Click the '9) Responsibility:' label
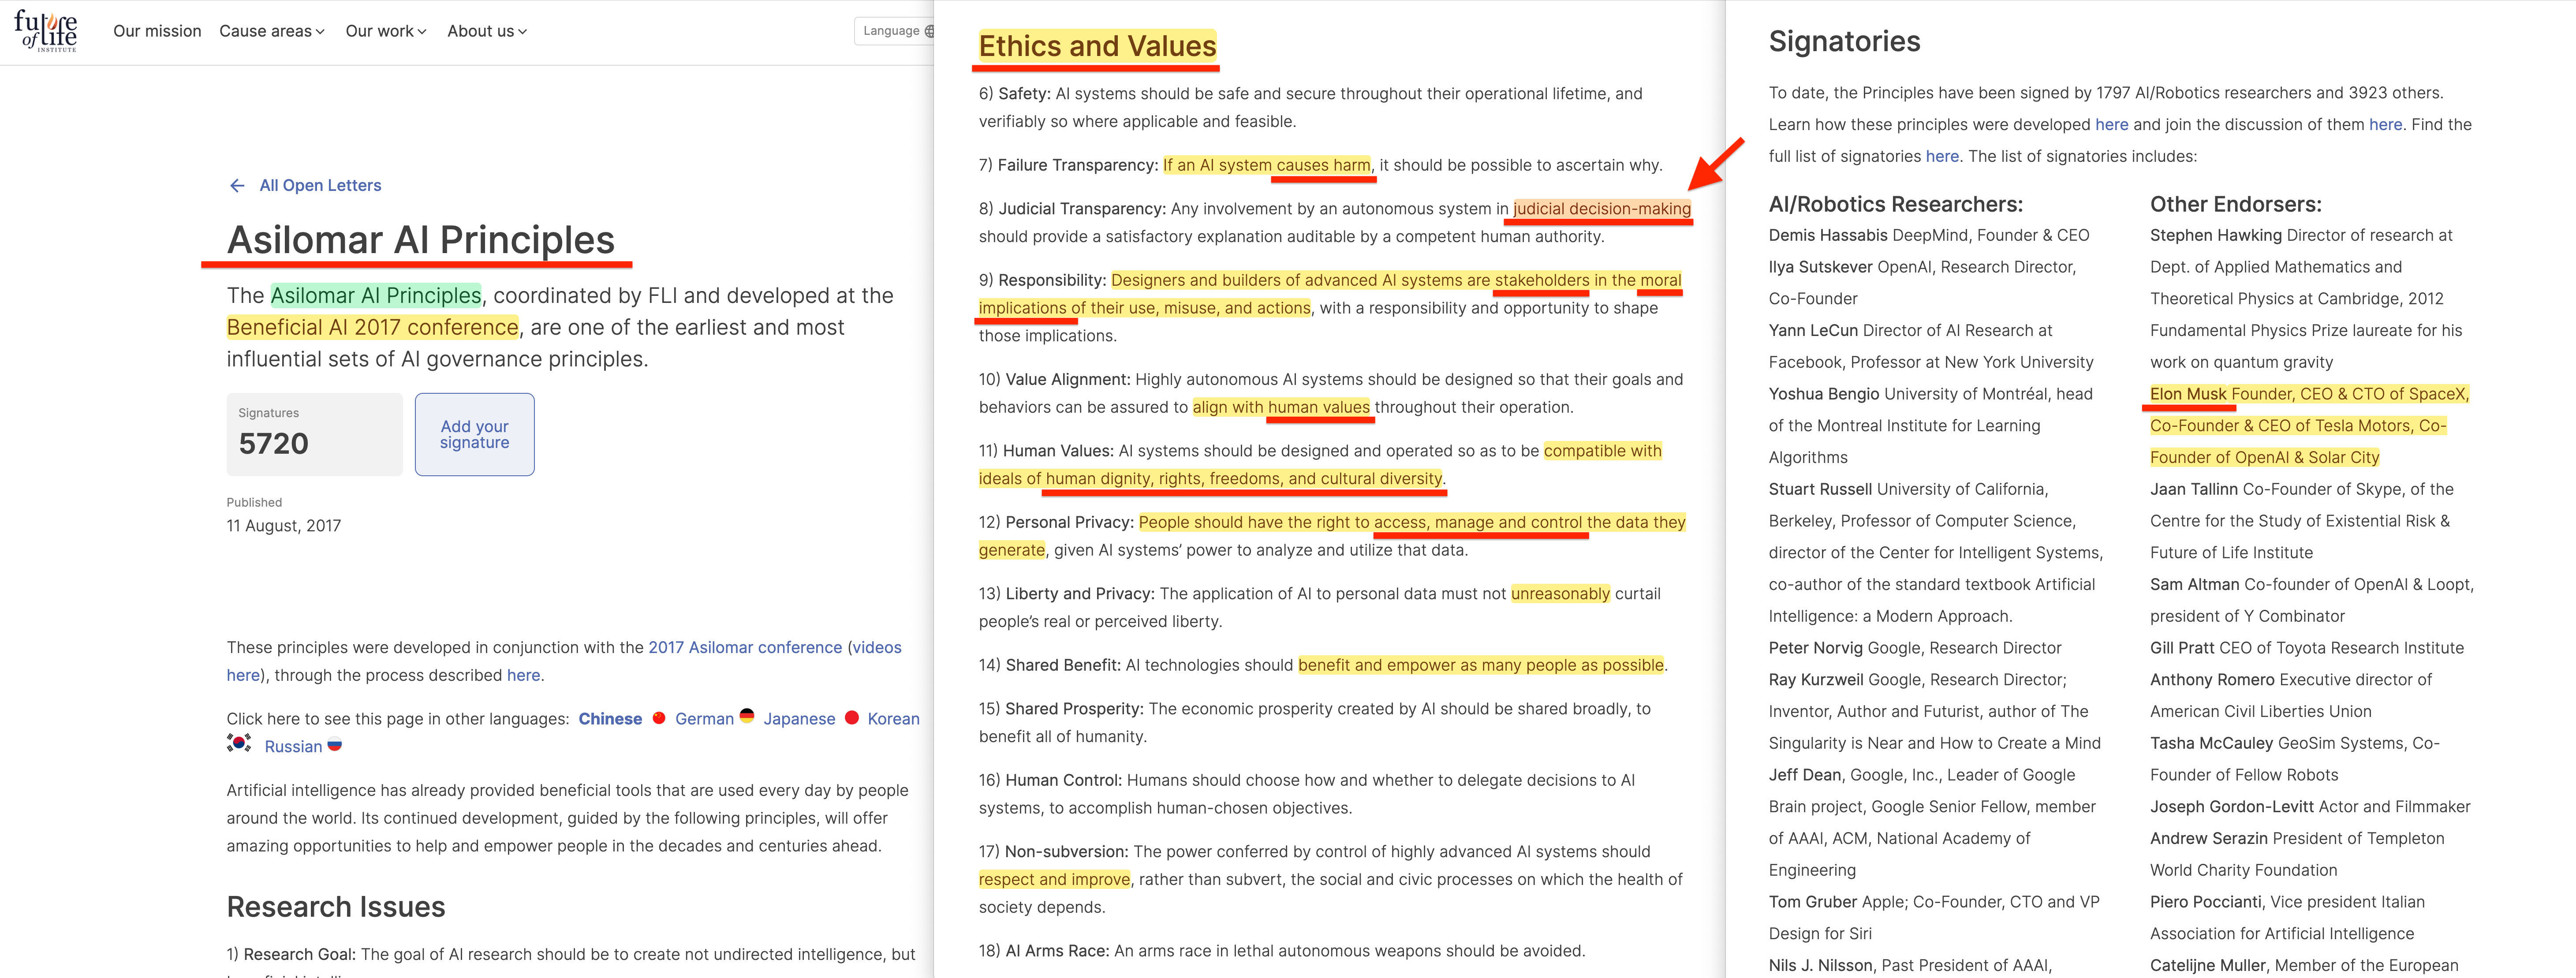 tap(1043, 281)
